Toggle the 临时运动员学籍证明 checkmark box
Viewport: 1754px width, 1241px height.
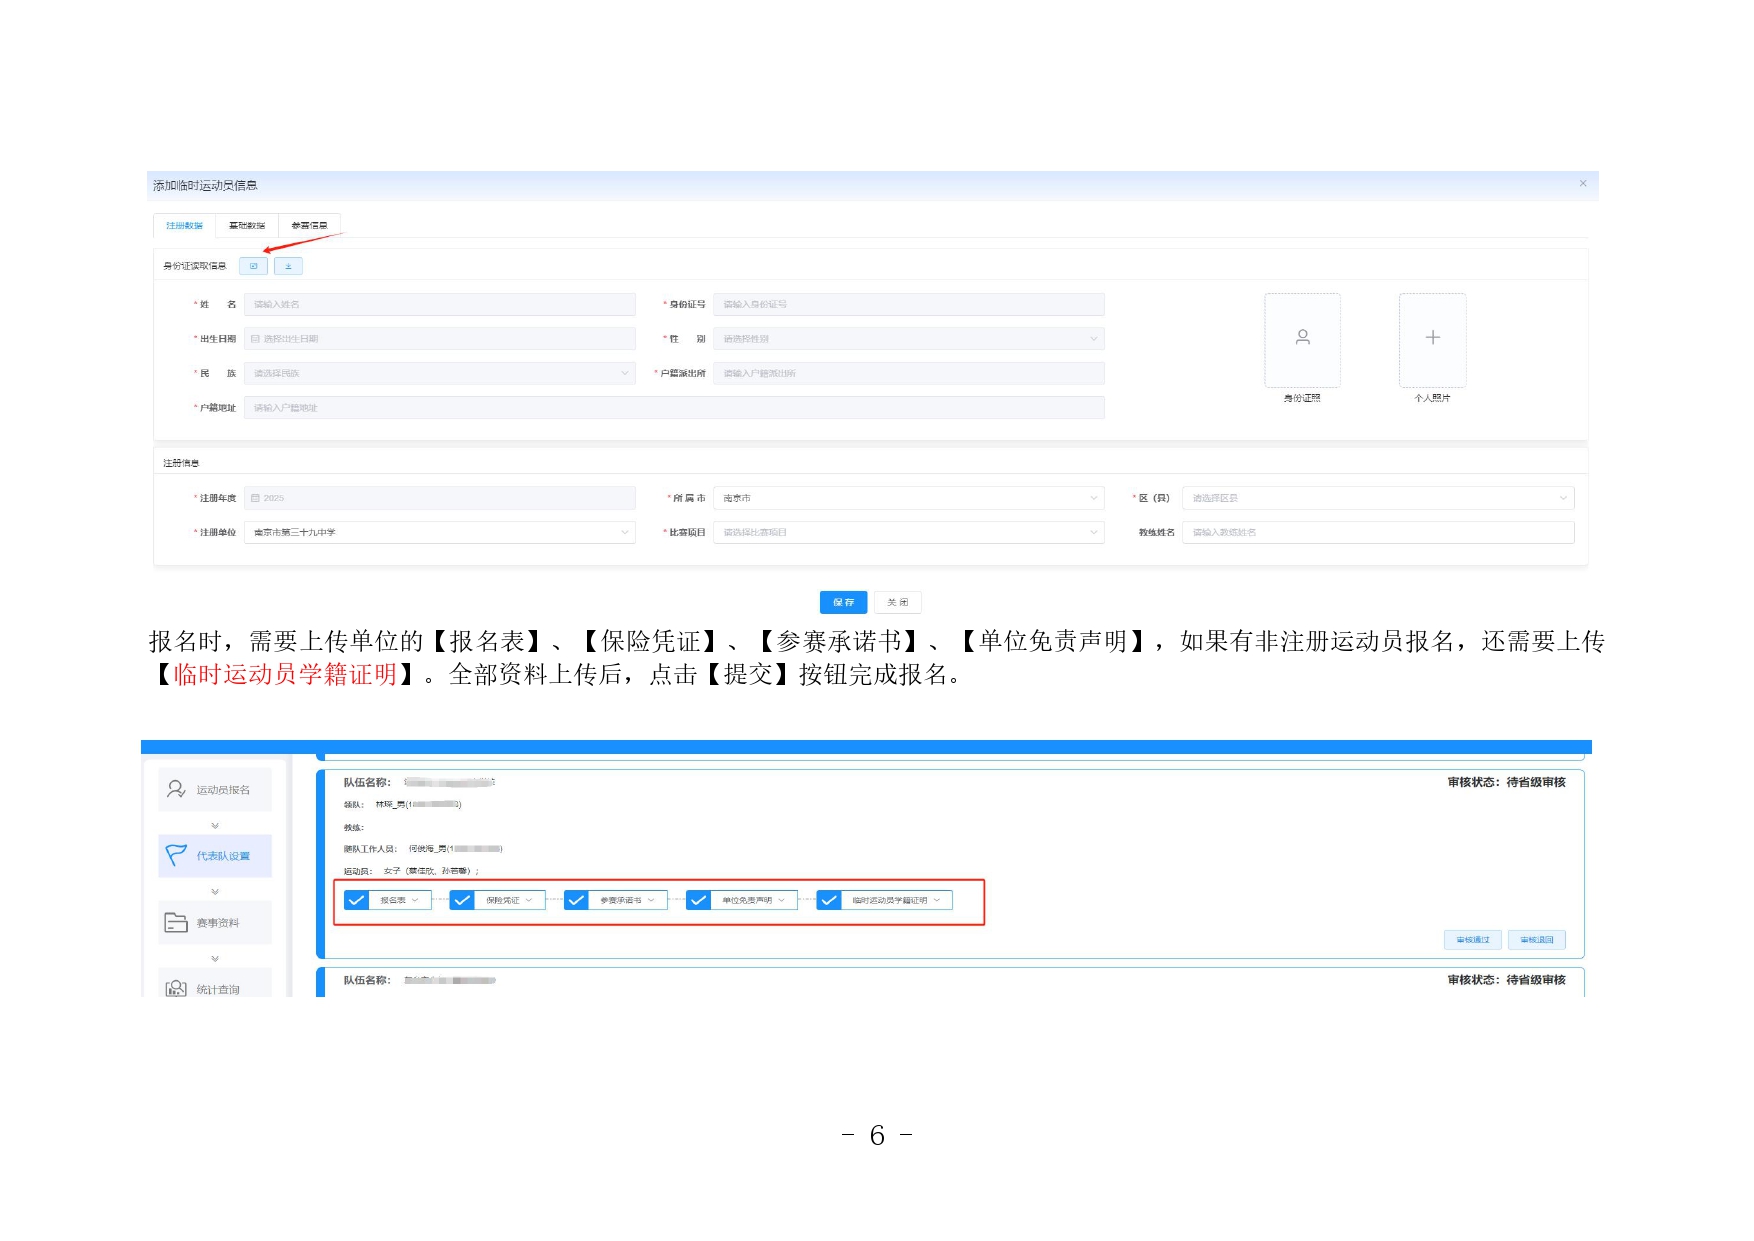point(829,900)
